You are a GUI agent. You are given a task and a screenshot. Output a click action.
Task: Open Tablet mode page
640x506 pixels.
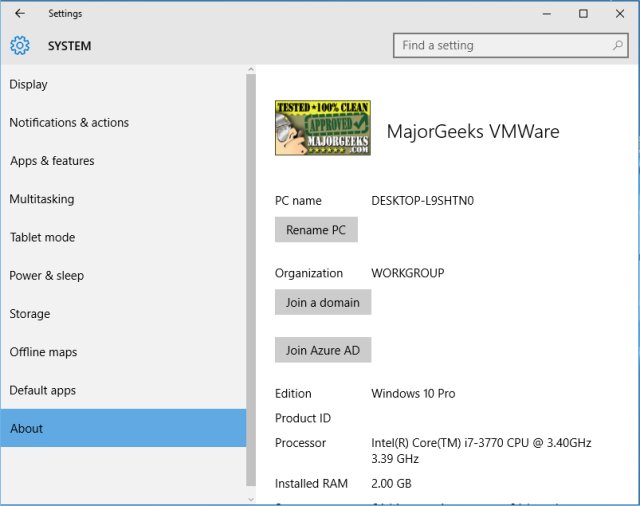pyautogui.click(x=123, y=237)
